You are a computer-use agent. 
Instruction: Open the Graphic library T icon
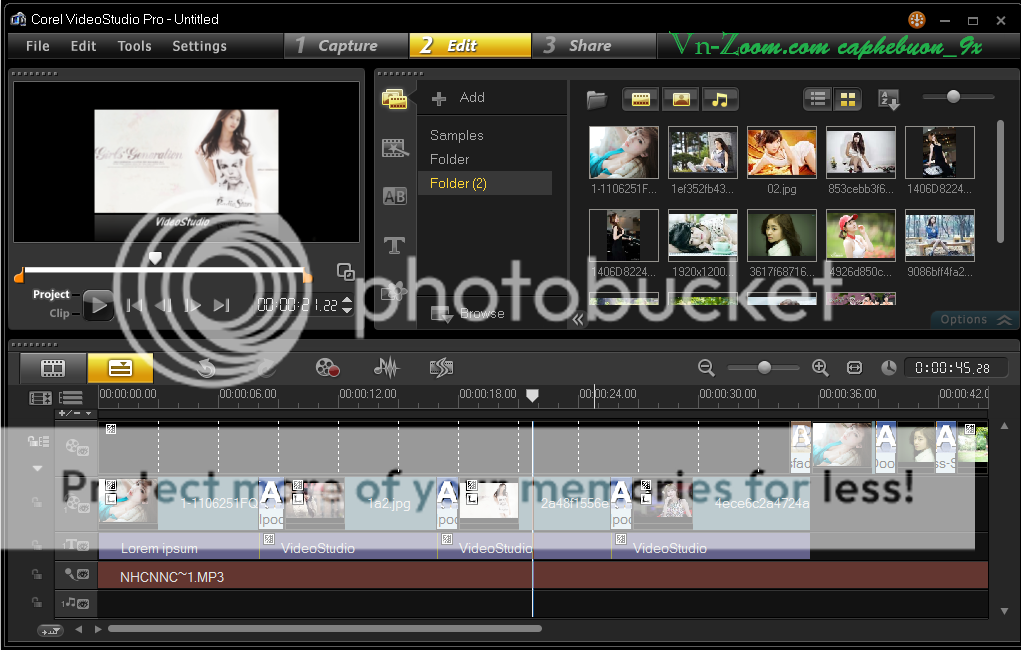pyautogui.click(x=395, y=246)
